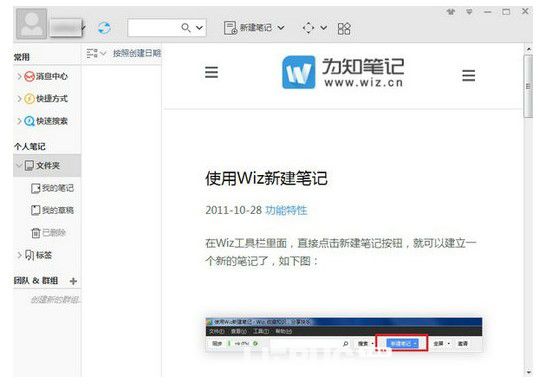Select the 标签 tags item
This screenshot has width=540, height=384.
click(x=44, y=255)
